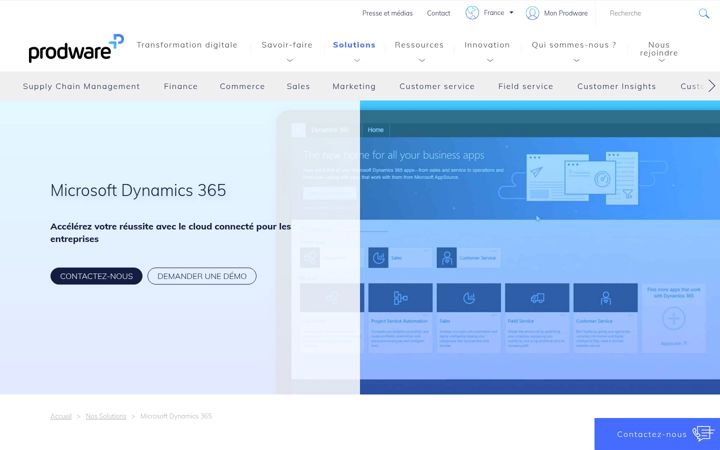
Task: Expand the Solutions menu chevron
Action: (x=357, y=60)
